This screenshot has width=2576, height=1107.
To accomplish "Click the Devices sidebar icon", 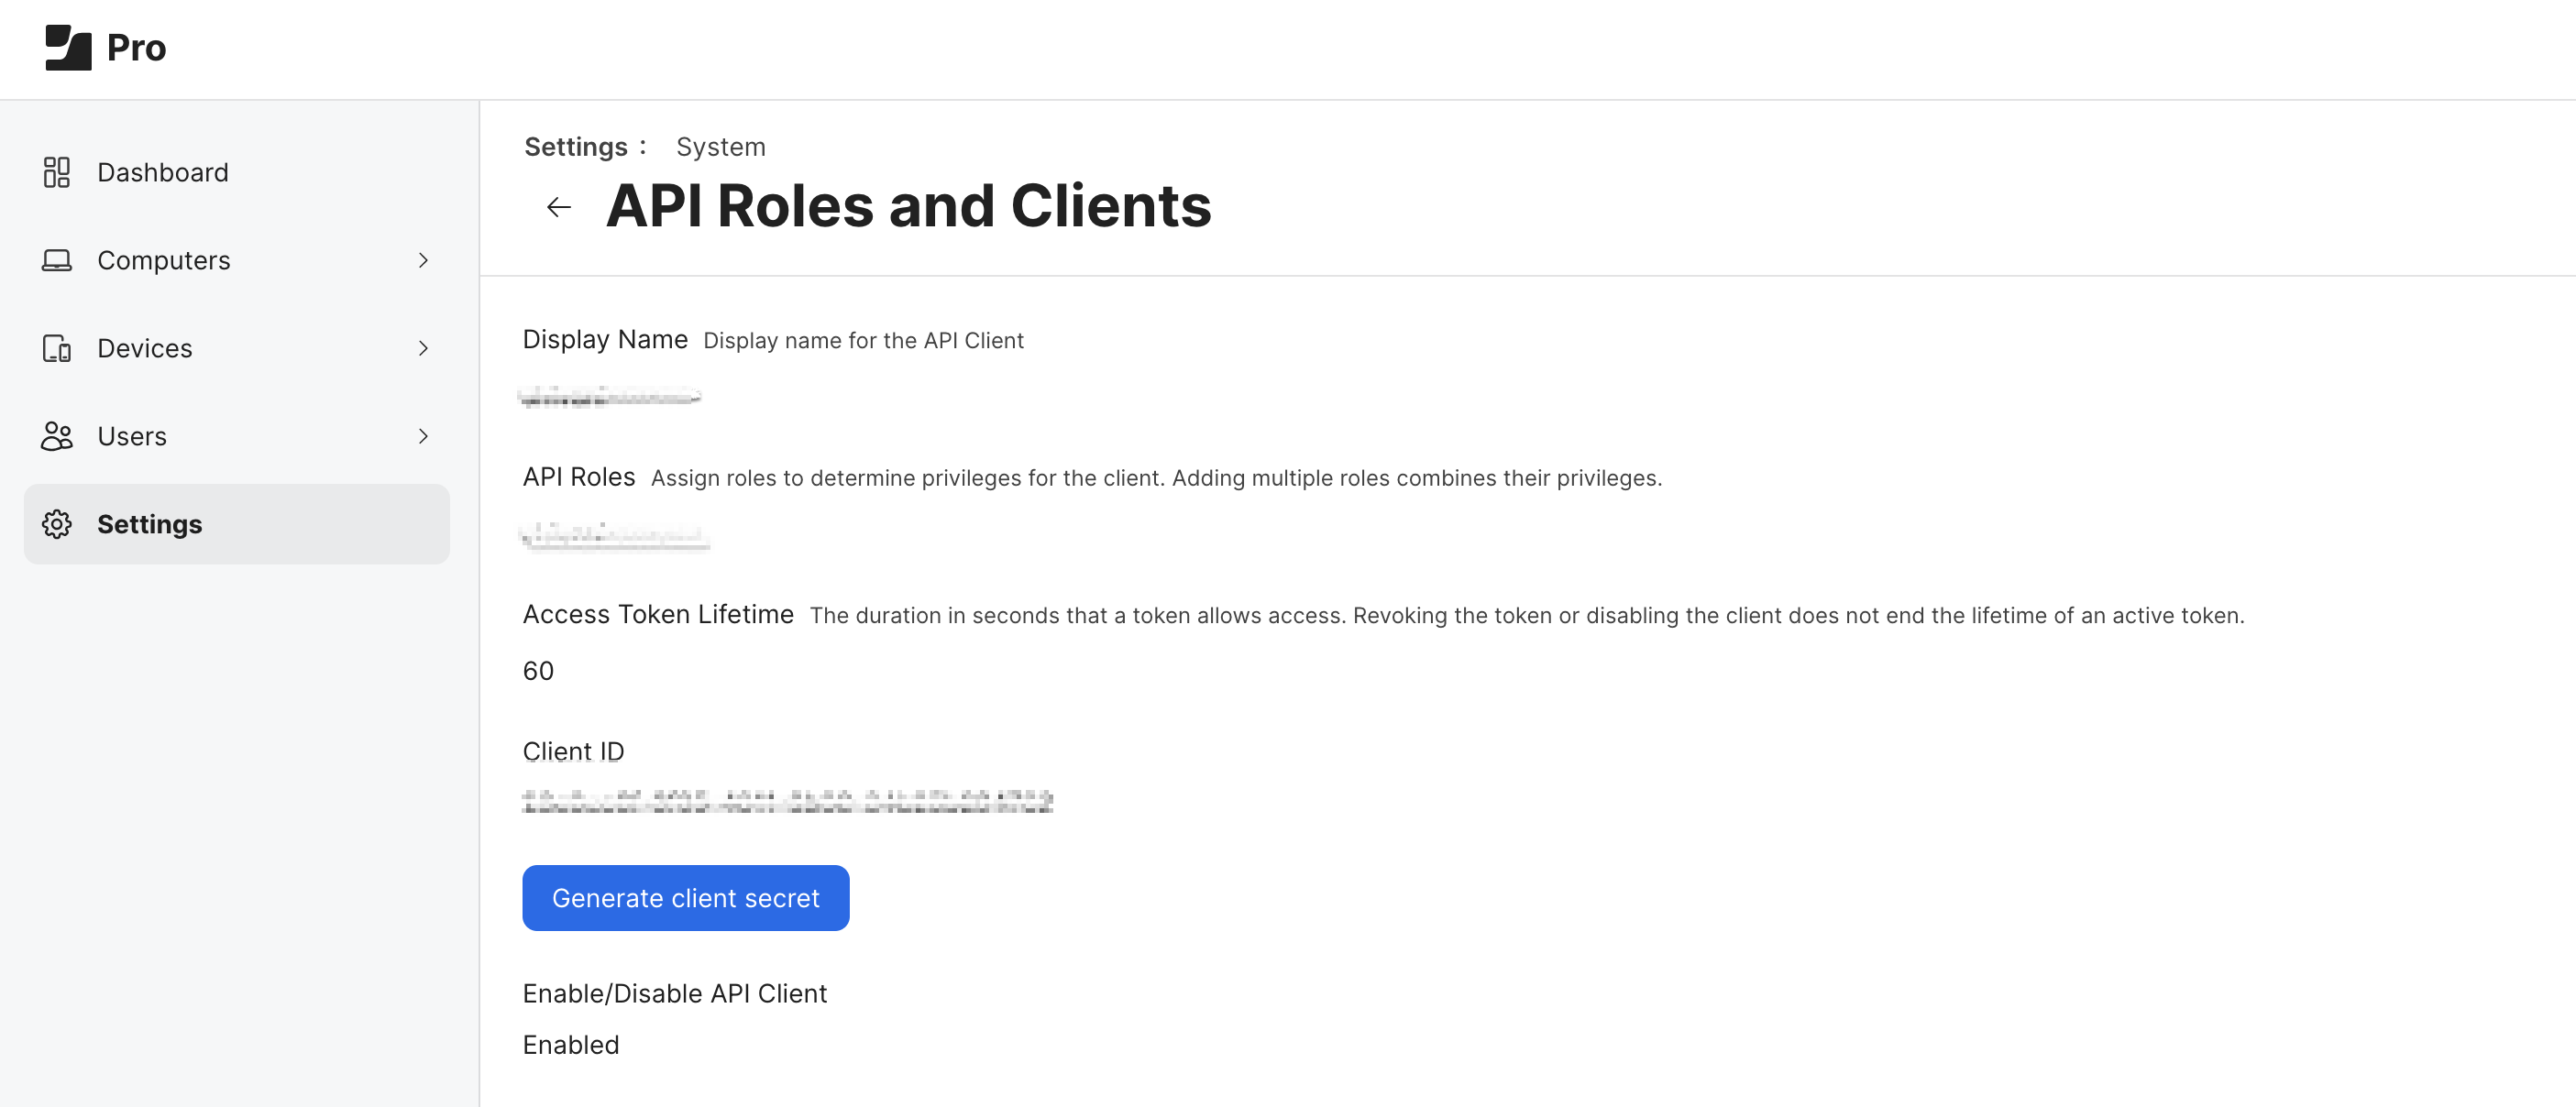I will click(x=57, y=348).
